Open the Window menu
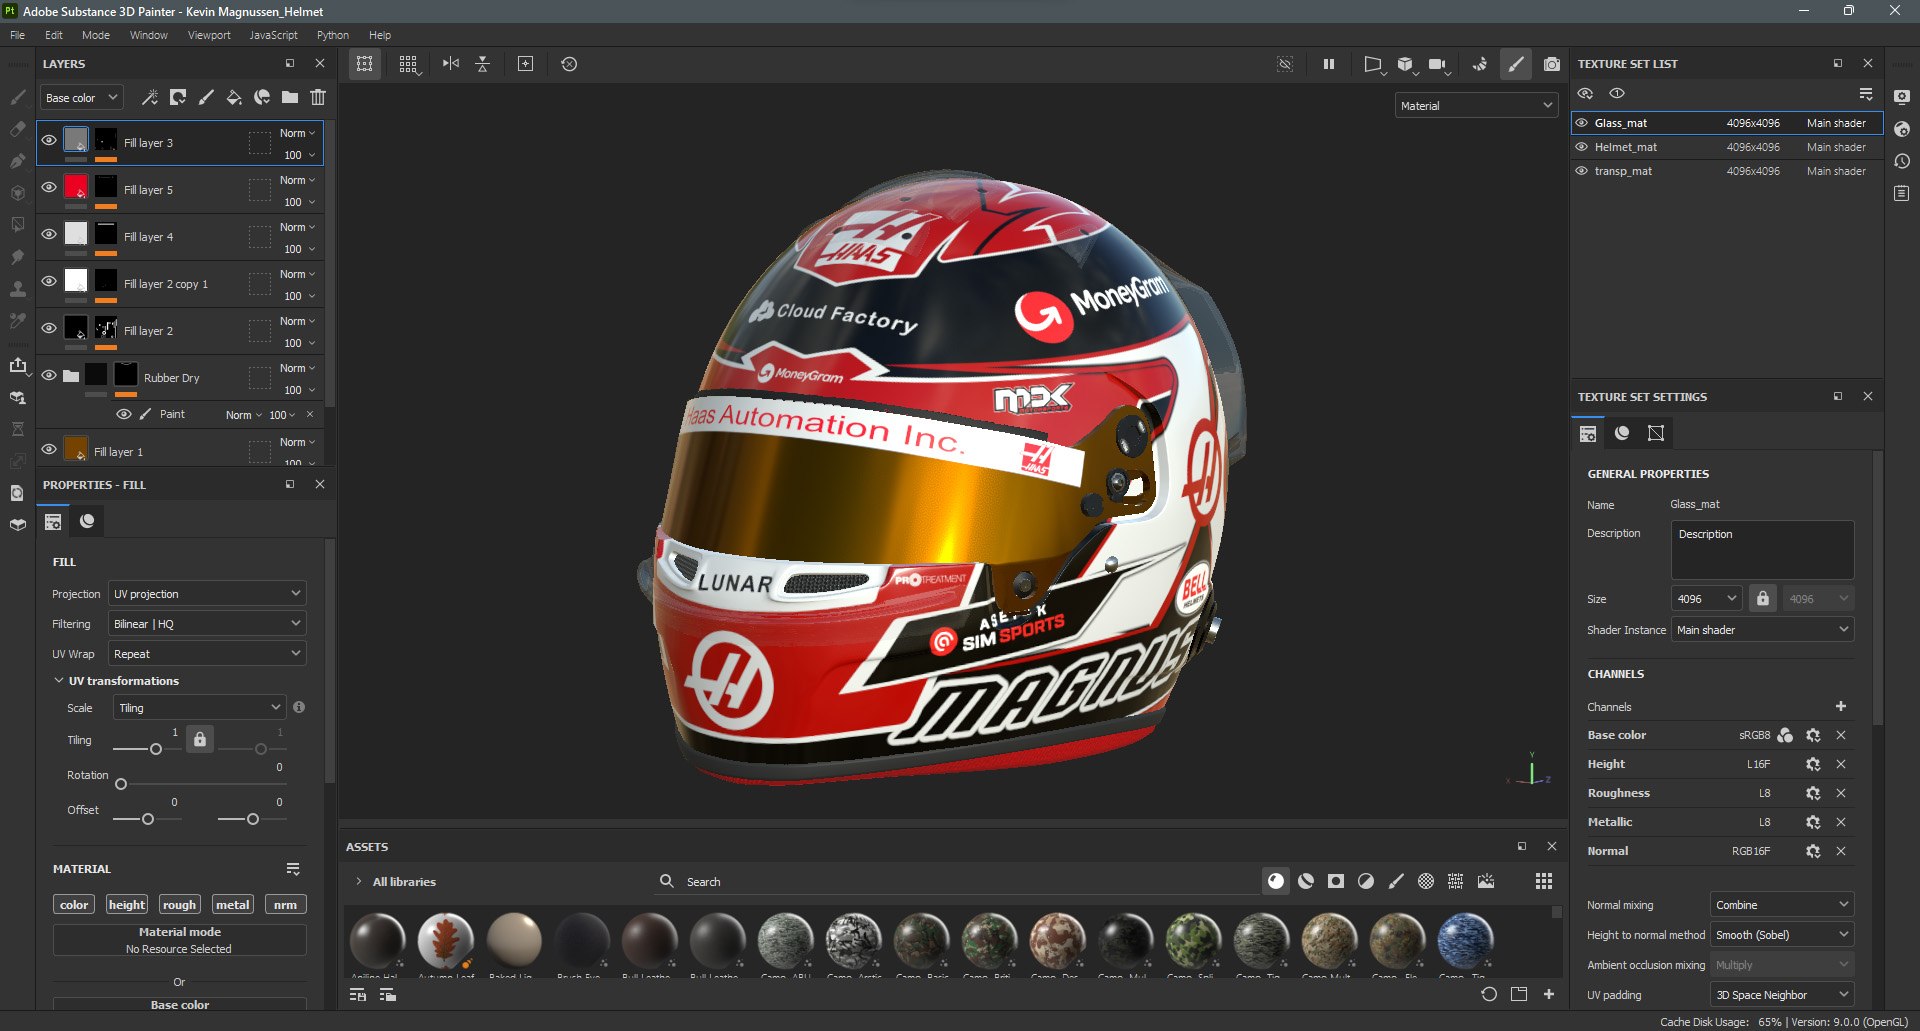Screen dimensions: 1920x1031 click(149, 35)
